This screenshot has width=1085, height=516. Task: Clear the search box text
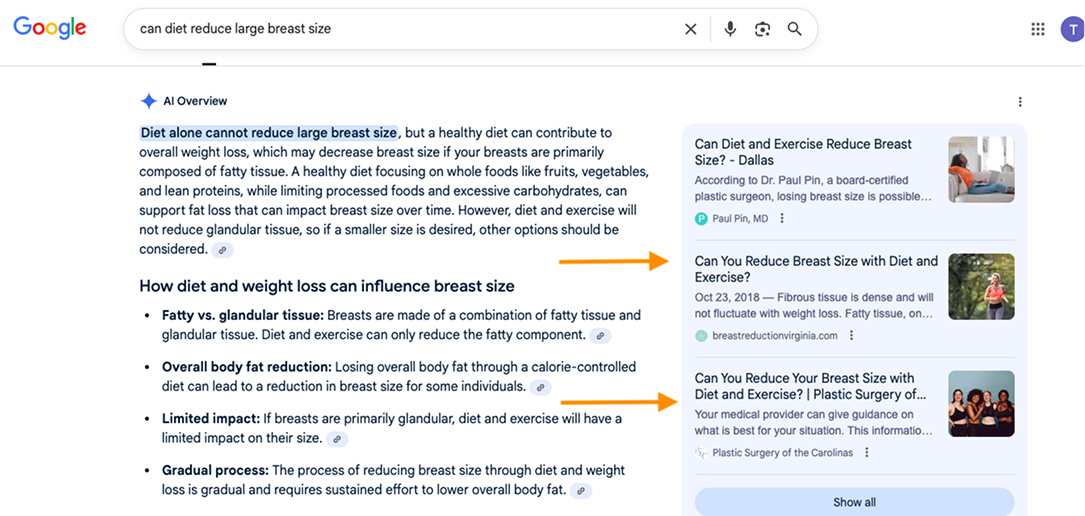690,29
